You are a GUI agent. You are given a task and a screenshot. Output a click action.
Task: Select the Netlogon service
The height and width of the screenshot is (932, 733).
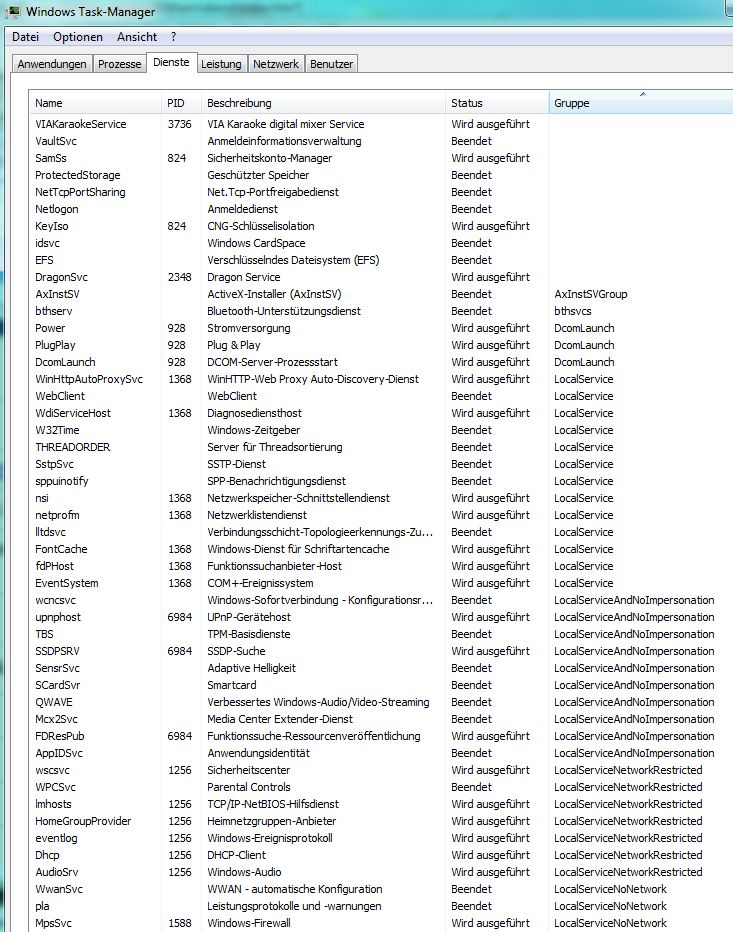click(x=56, y=209)
